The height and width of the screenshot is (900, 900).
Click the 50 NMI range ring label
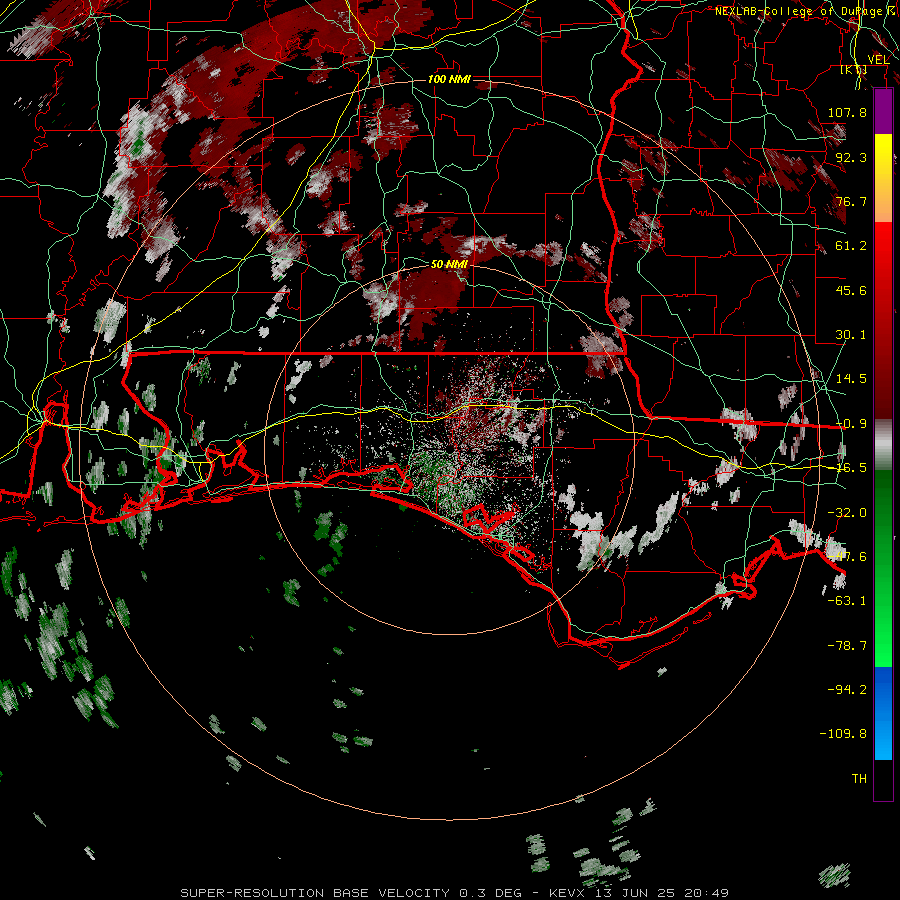[x=449, y=264]
